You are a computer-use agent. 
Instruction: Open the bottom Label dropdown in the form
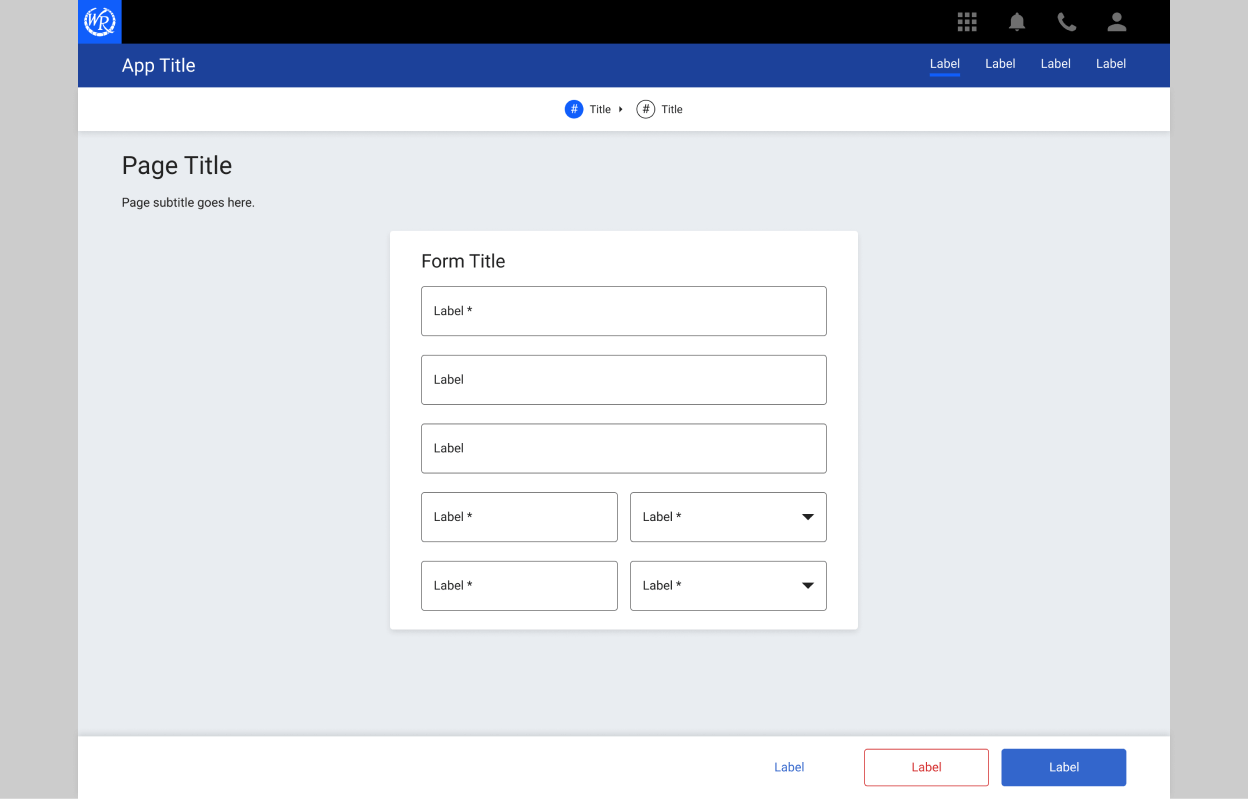(728, 586)
